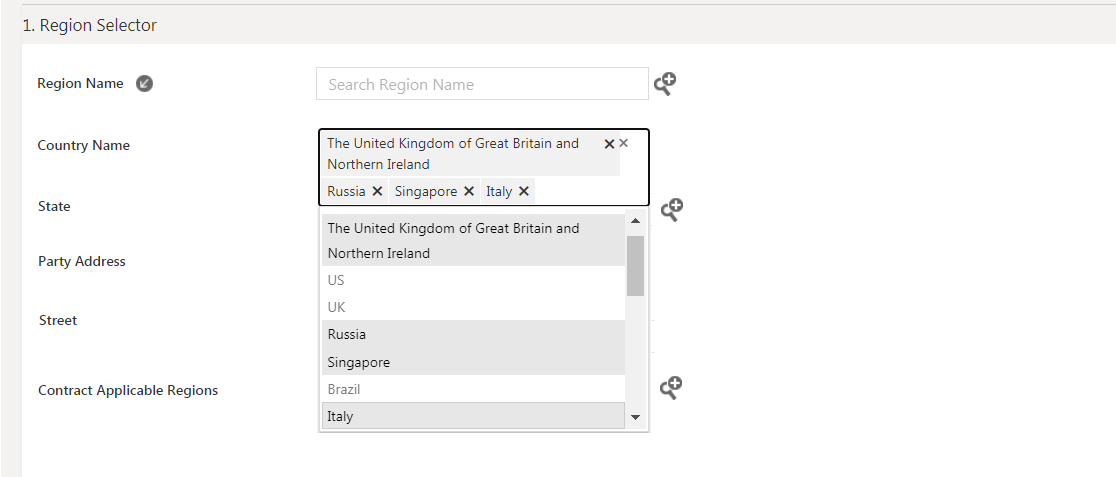Image resolution: width=1116 pixels, height=477 pixels.
Task: Remove the Italy tag from selection
Action: (523, 191)
